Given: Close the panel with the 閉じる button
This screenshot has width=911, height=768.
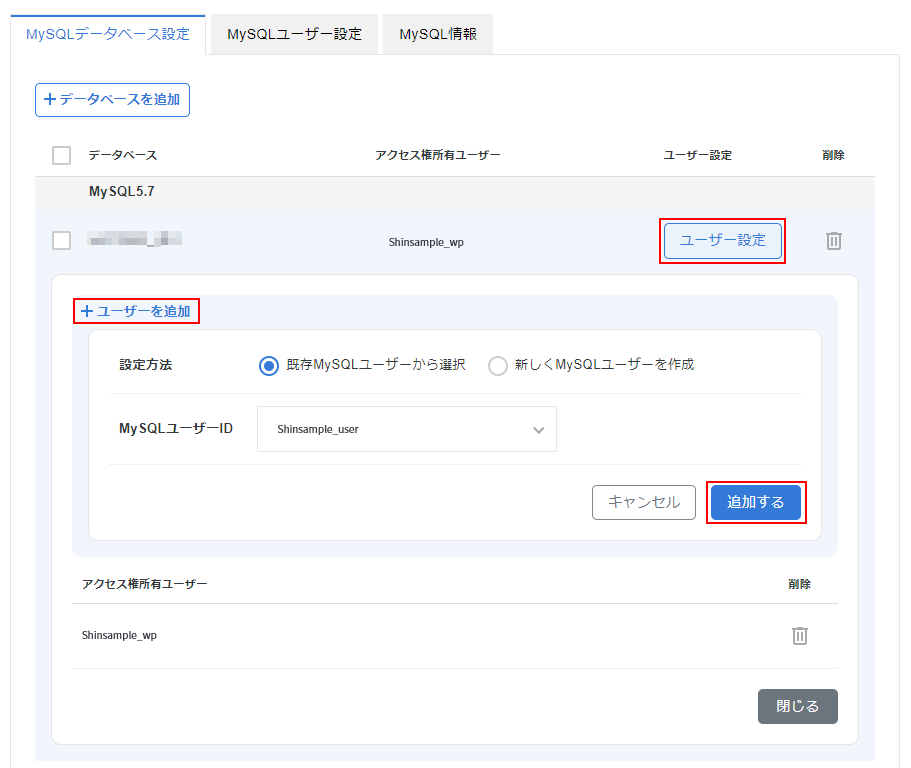Looking at the screenshot, I should coord(797,706).
